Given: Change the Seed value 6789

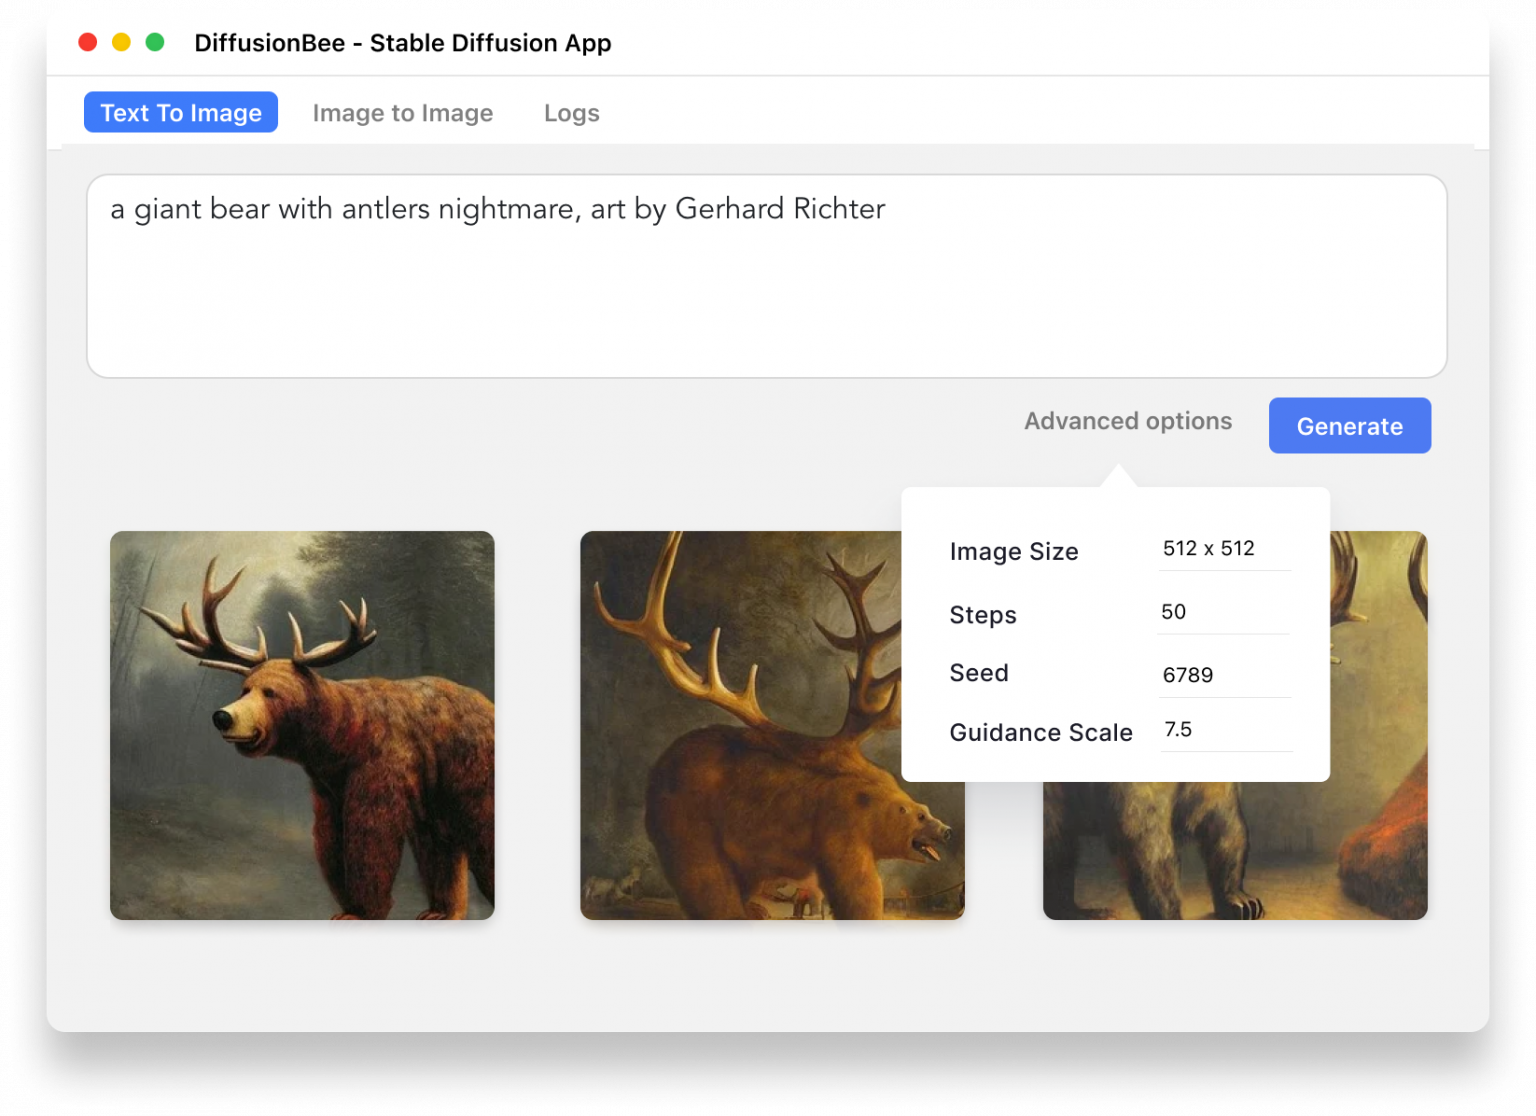Looking at the screenshot, I should [x=1223, y=675].
